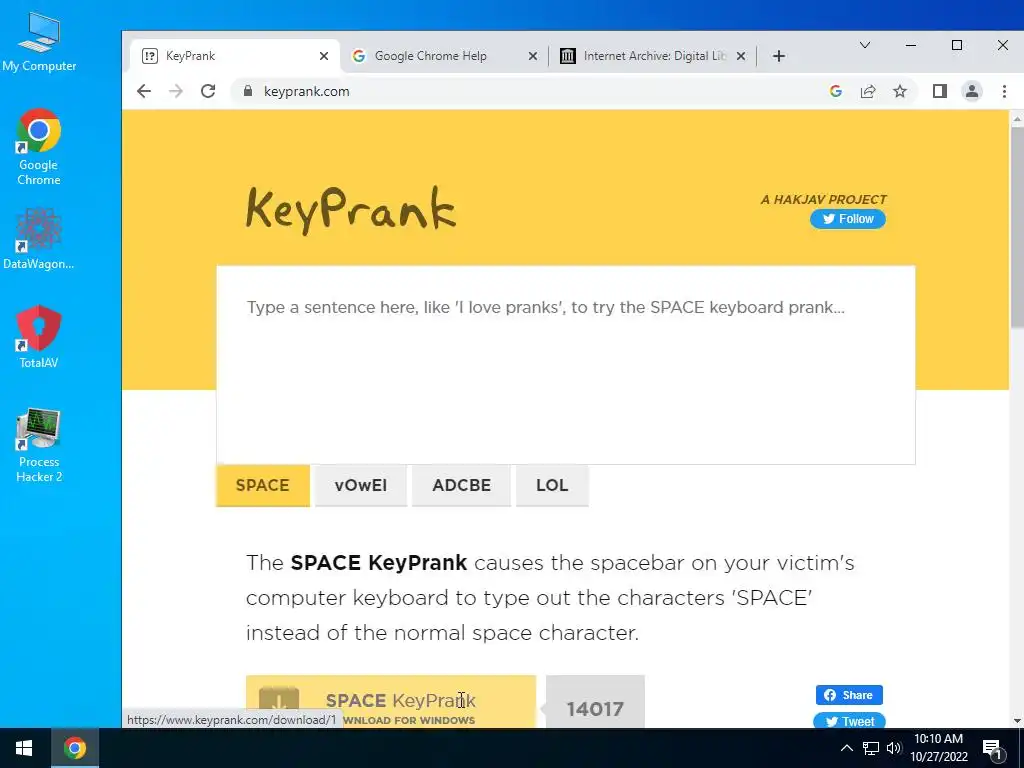Open the Windows Start menu
Image resolution: width=1024 pixels, height=768 pixels.
tap(24, 748)
